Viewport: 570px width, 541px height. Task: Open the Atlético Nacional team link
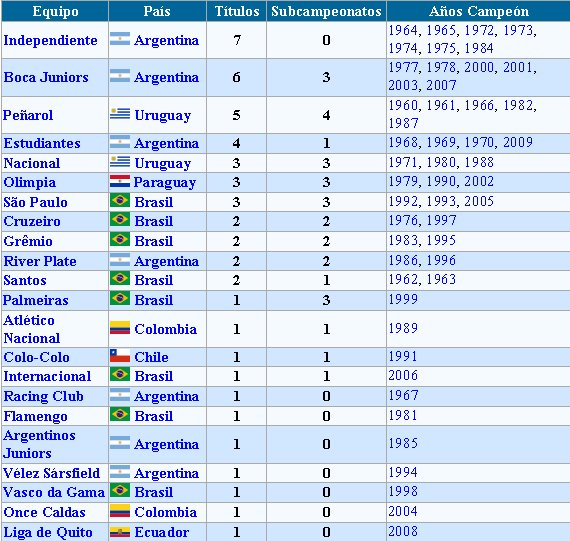(32, 329)
